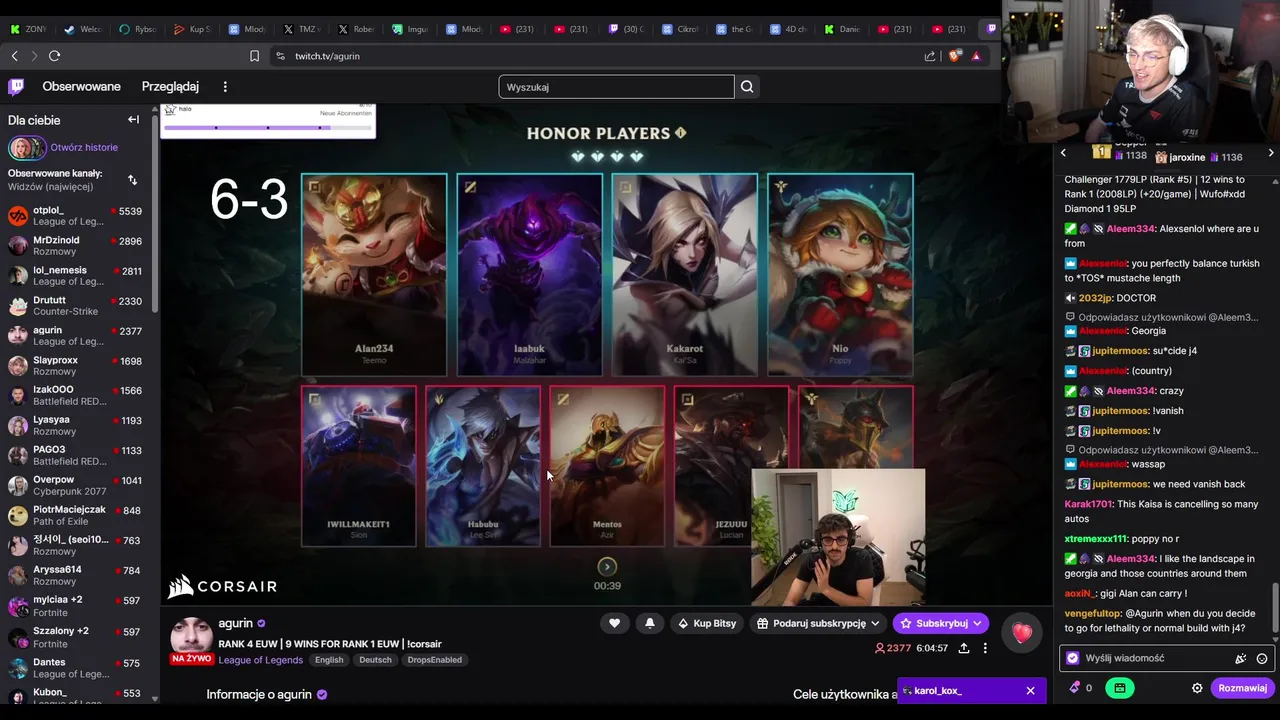Open the Twitch home logo
Image resolution: width=1280 pixels, height=720 pixels.
[16, 87]
